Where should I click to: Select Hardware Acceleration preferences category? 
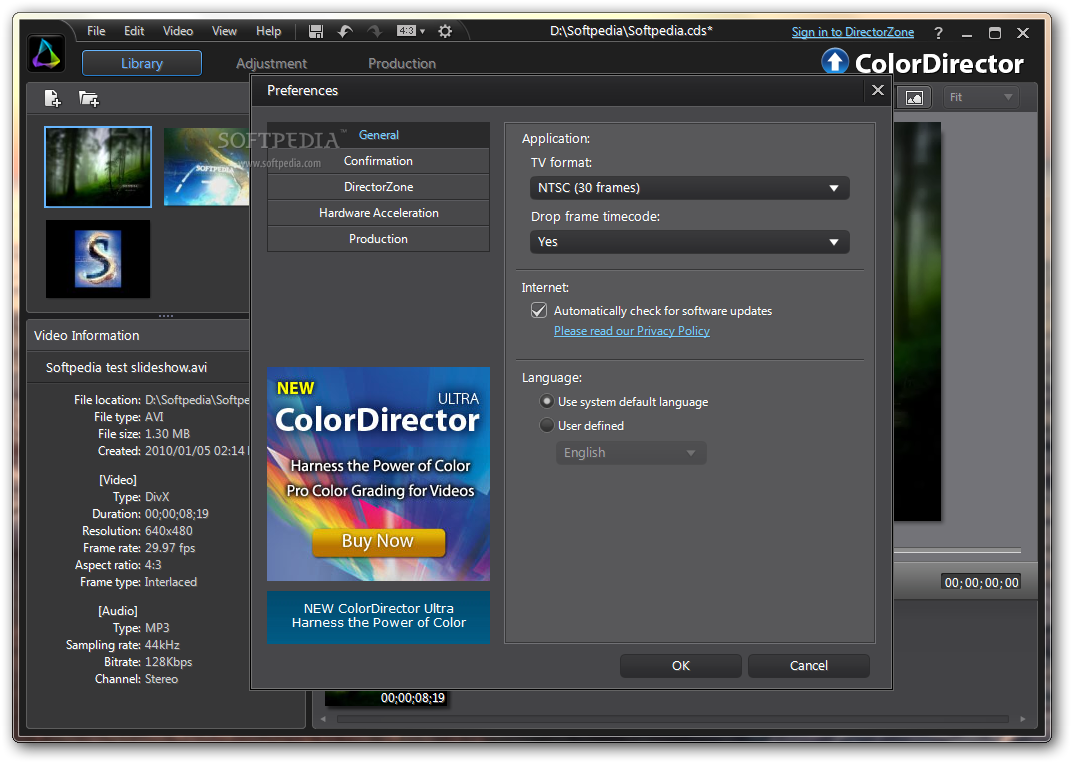(x=379, y=213)
